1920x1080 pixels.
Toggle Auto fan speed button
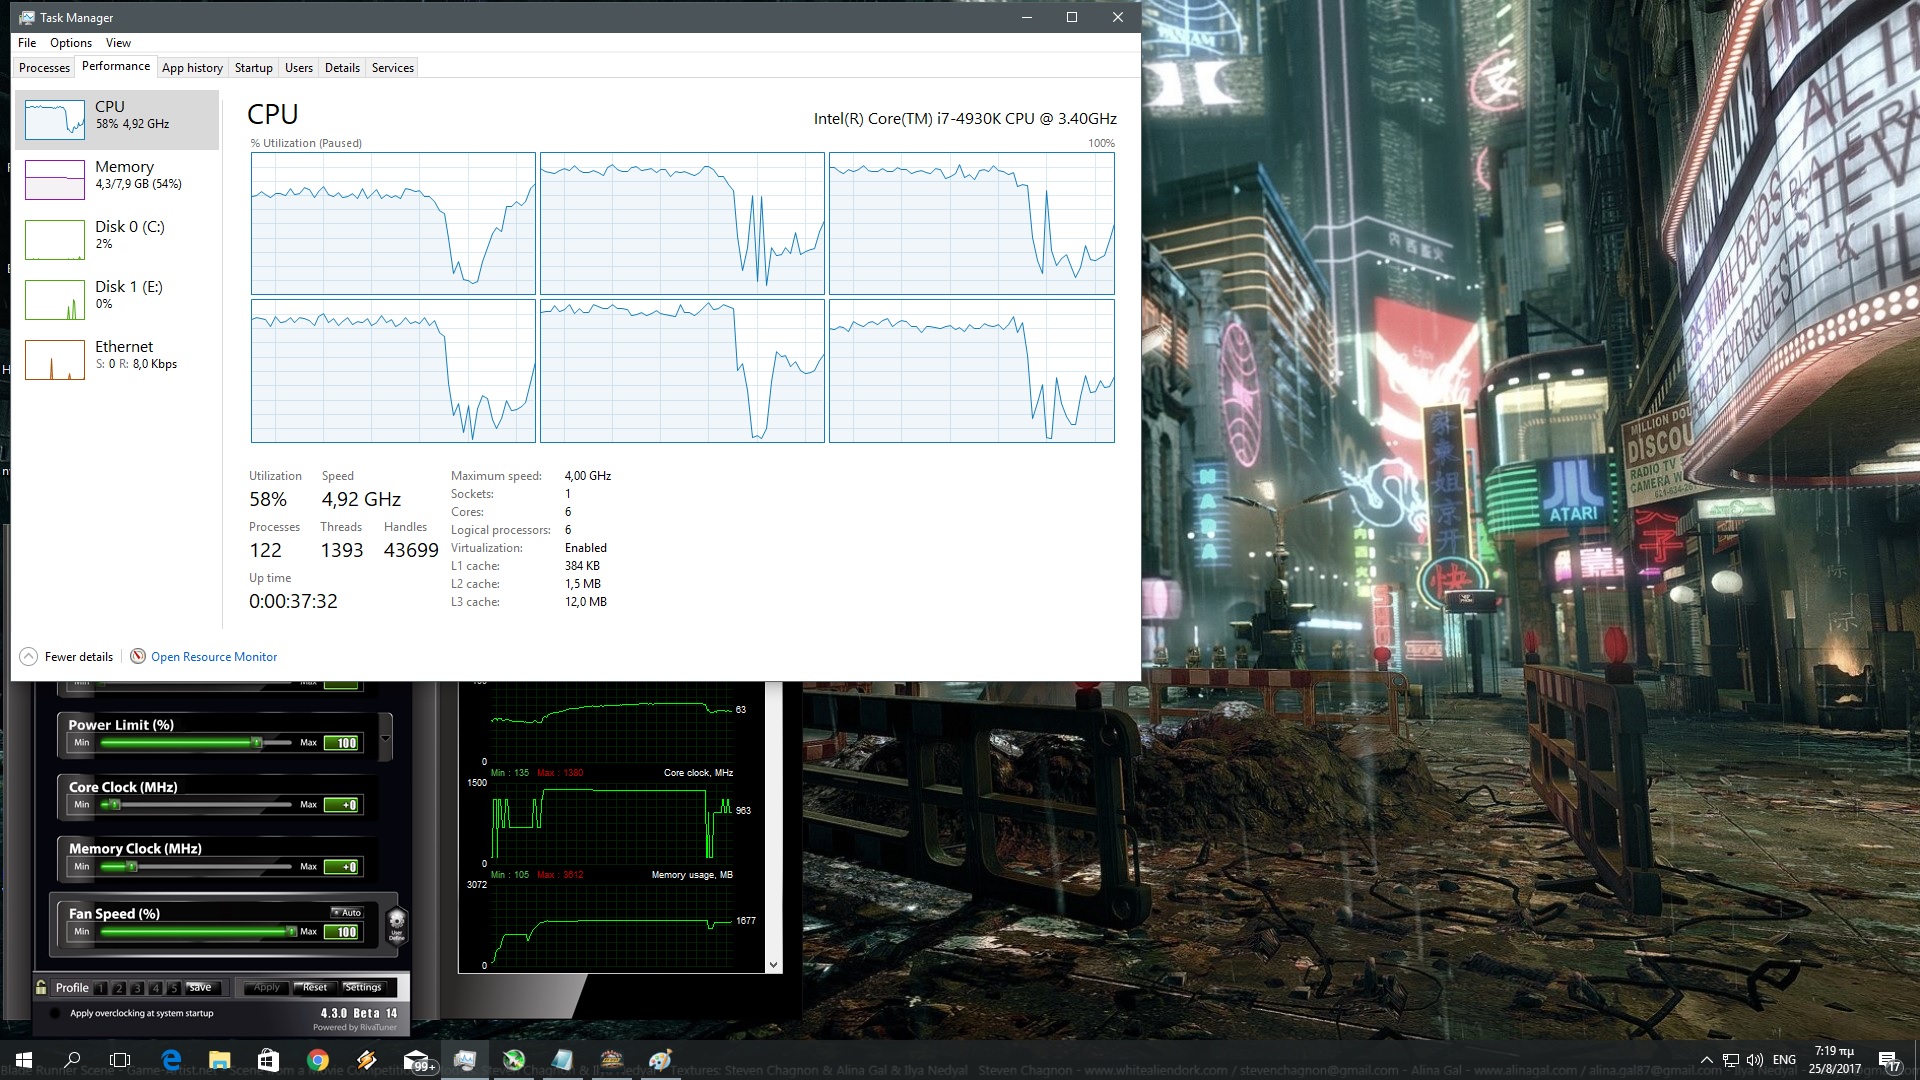pos(347,912)
